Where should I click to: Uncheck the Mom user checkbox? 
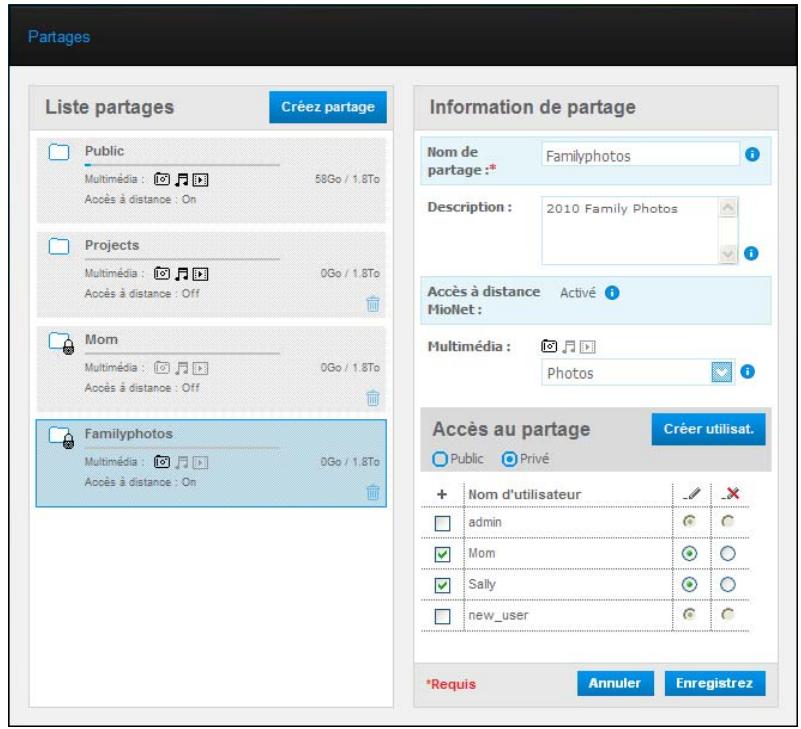pos(442,554)
